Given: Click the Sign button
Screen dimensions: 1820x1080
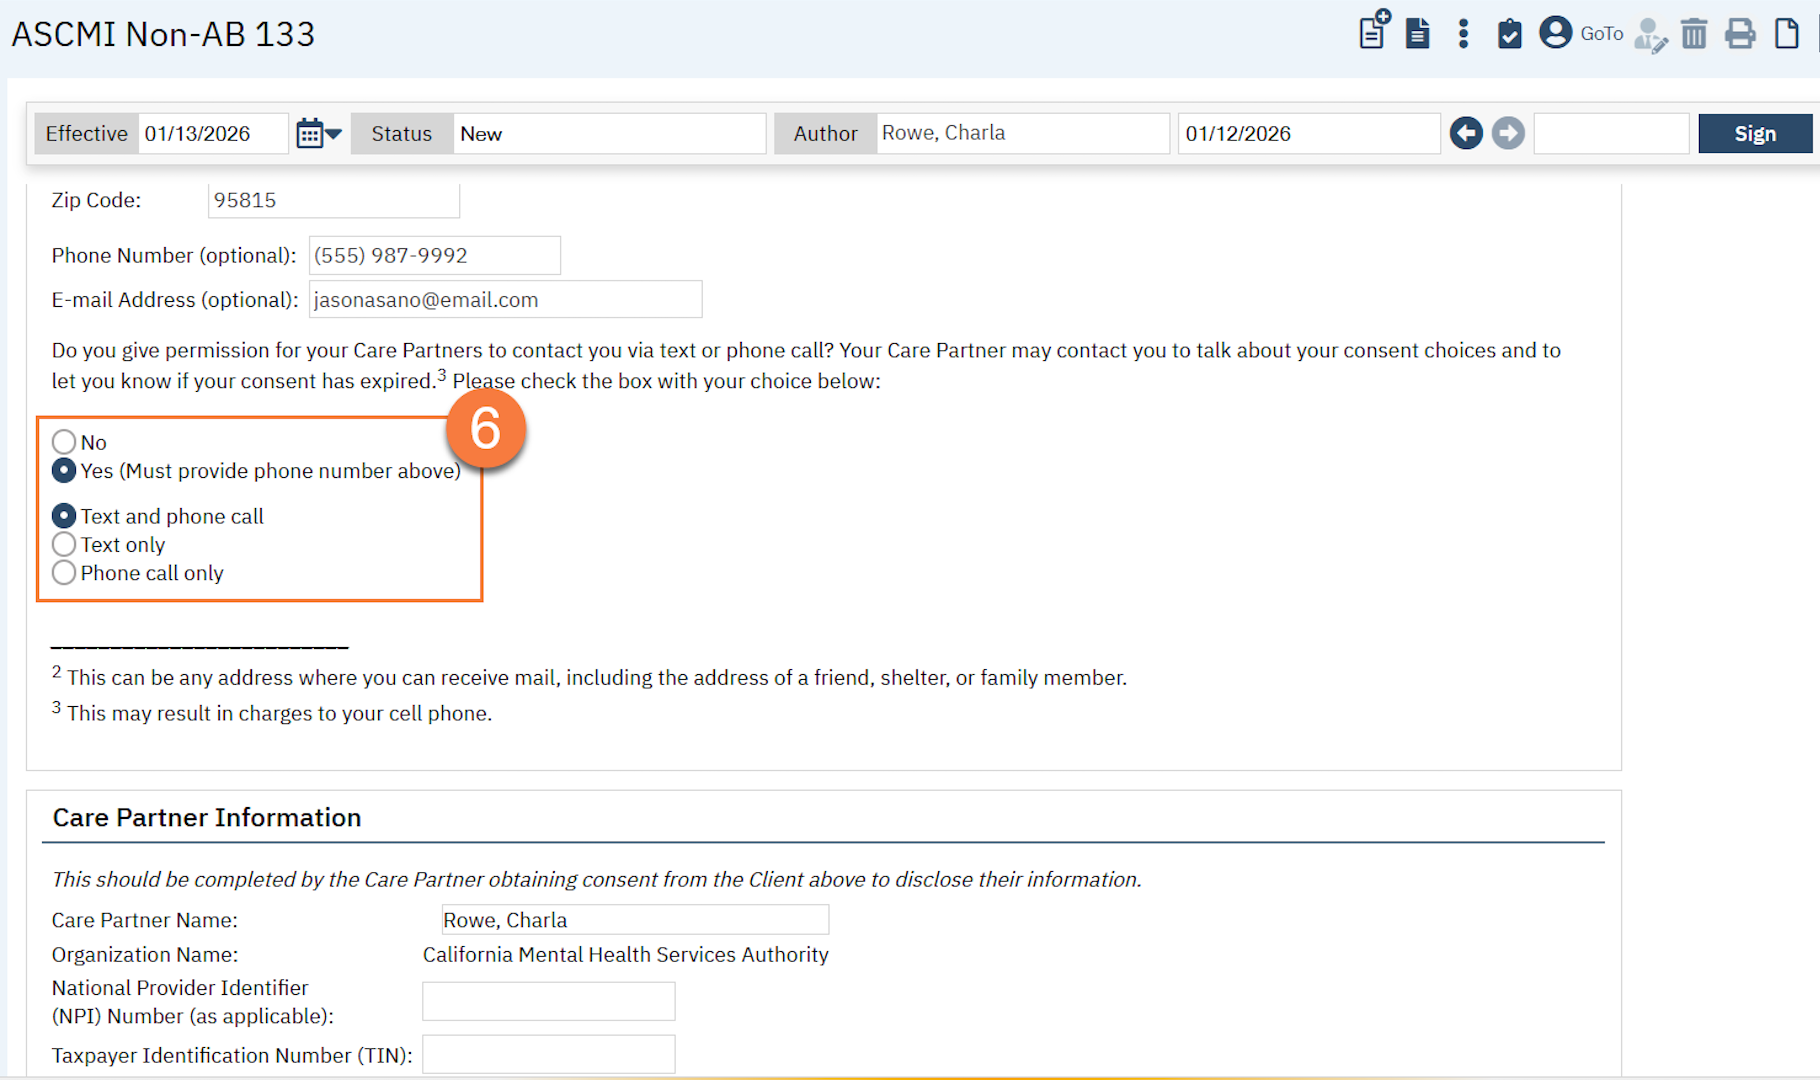Looking at the screenshot, I should coord(1754,133).
